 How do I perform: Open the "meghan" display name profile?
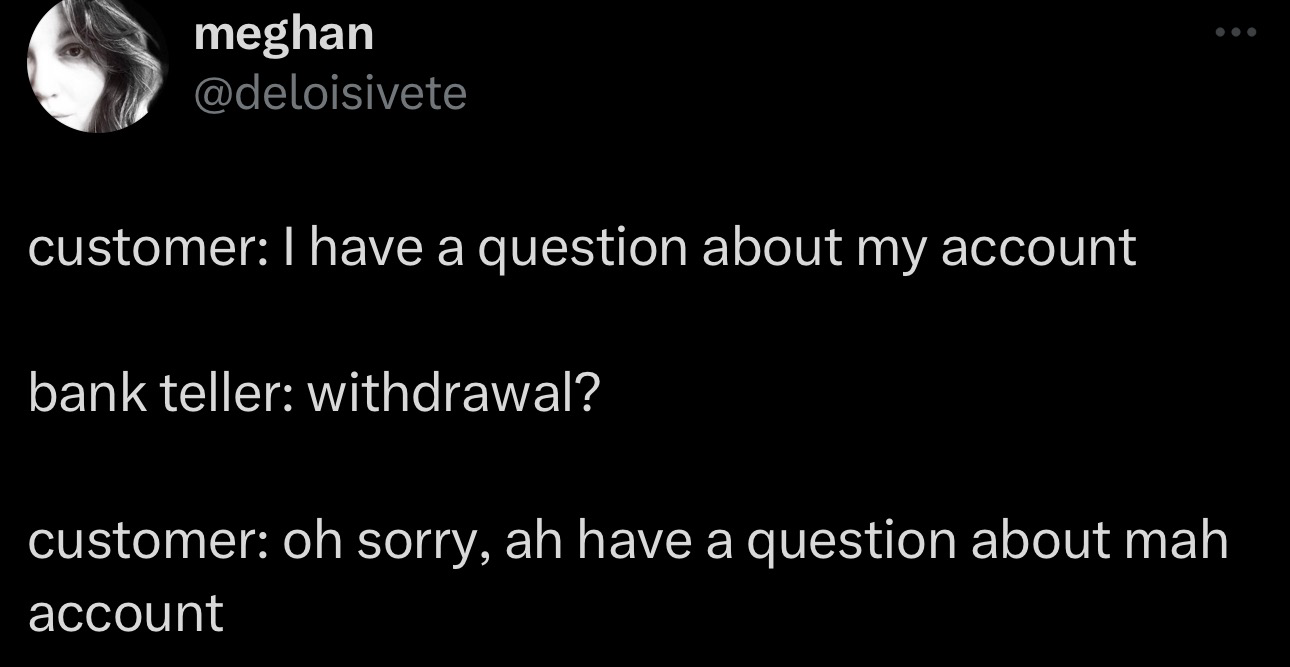click(284, 35)
